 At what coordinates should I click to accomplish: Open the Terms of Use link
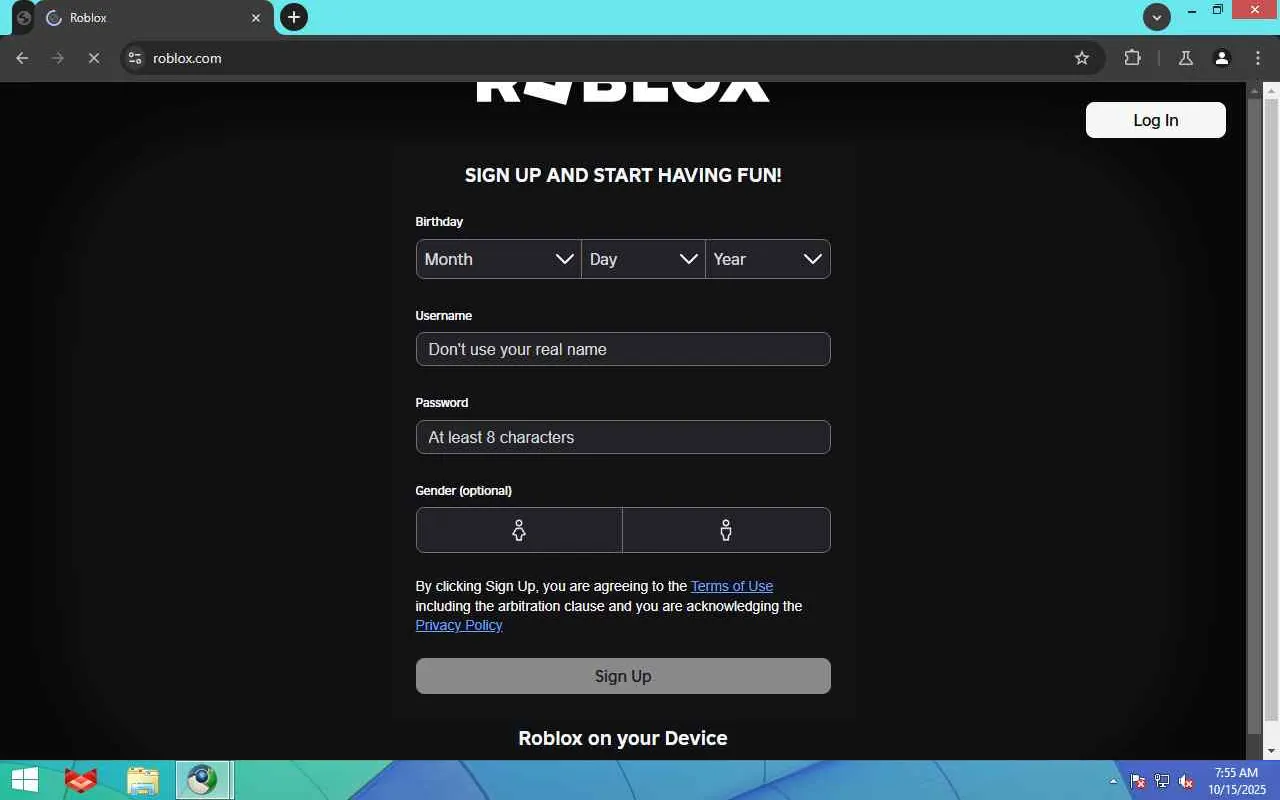click(732, 586)
